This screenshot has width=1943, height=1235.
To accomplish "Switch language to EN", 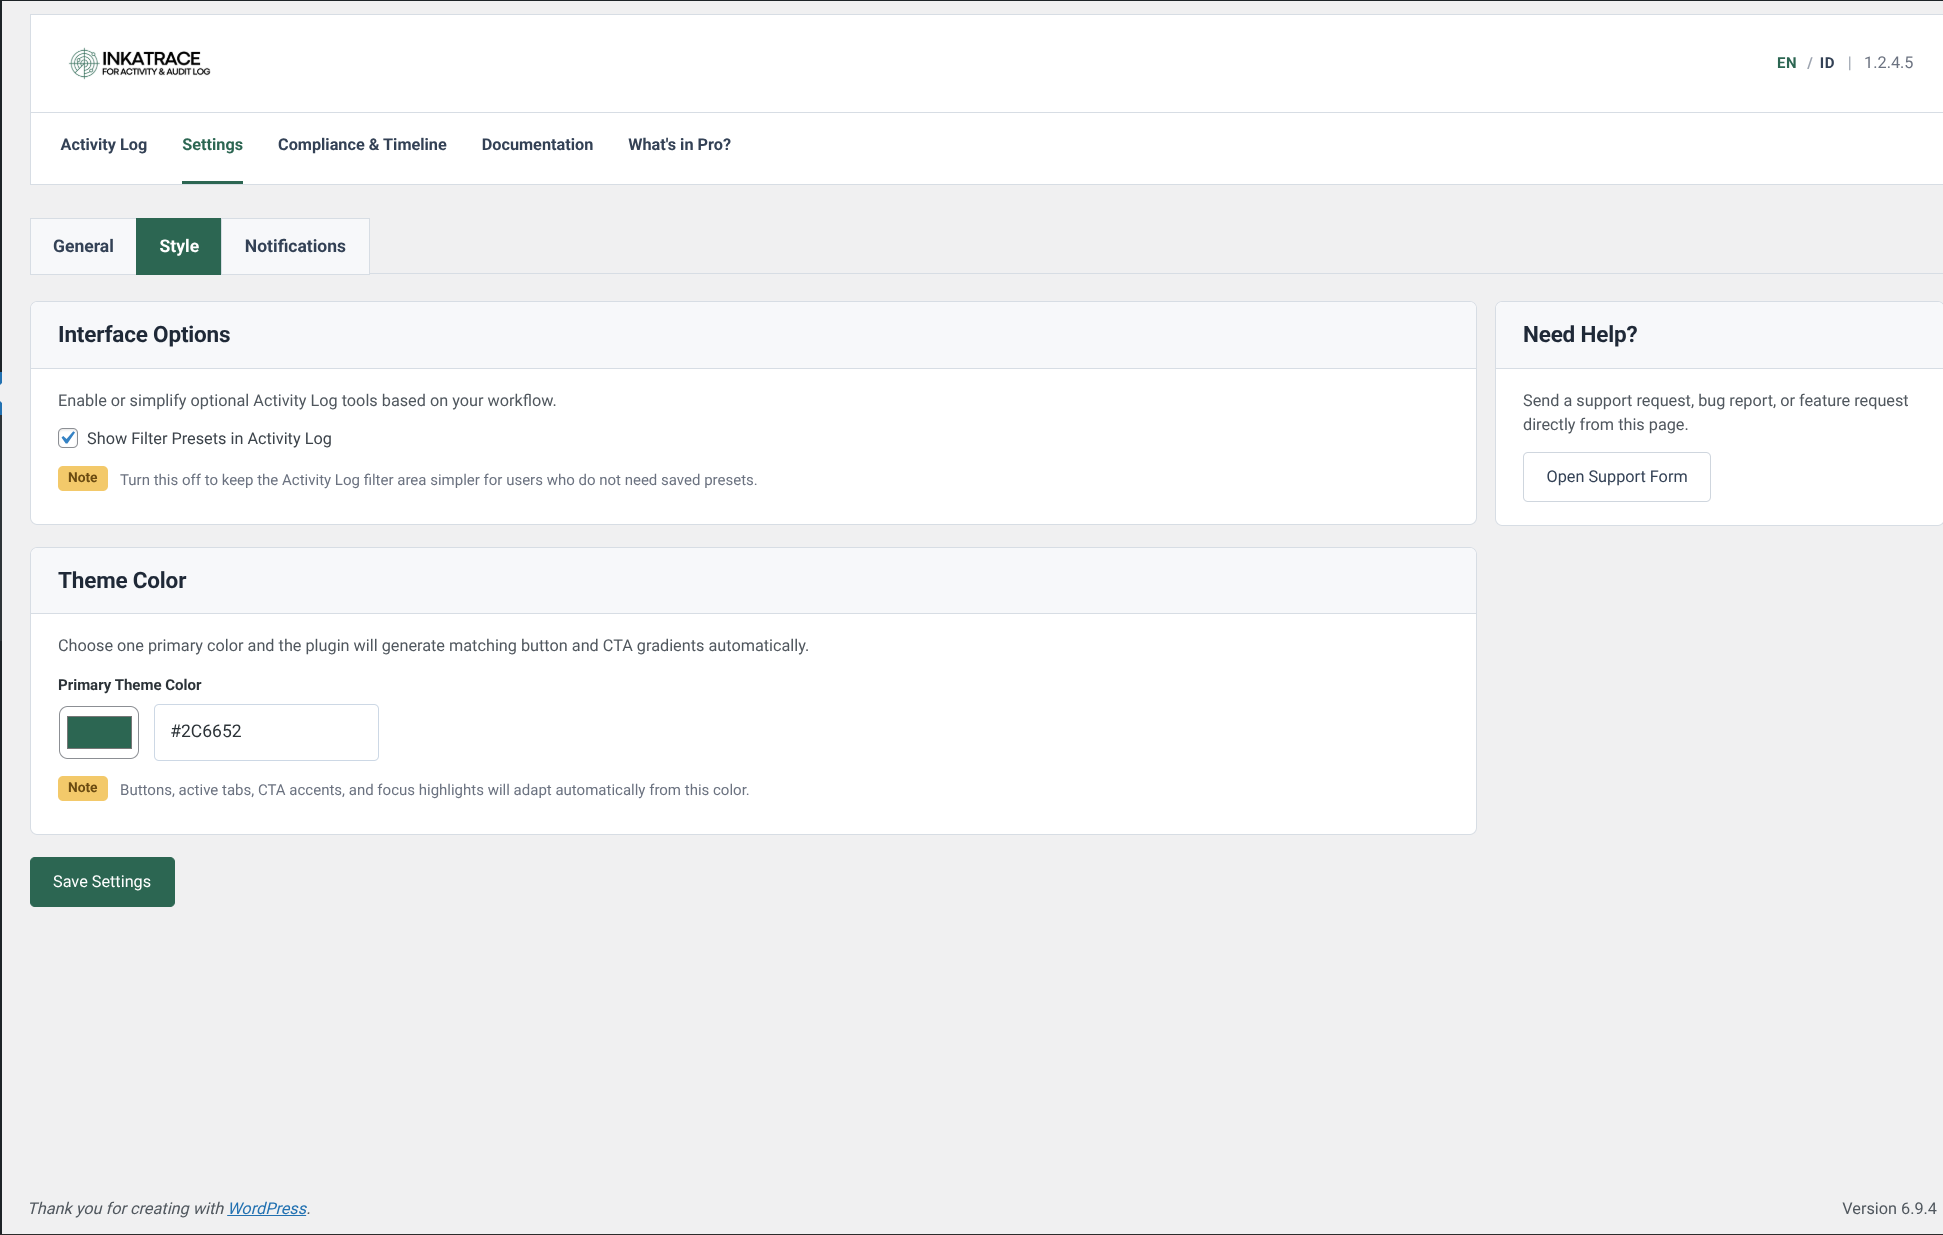I will 1786,62.
